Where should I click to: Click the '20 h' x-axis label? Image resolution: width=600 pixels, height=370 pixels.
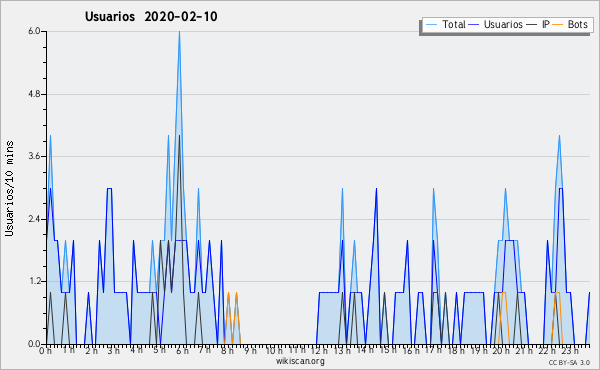pos(501,350)
